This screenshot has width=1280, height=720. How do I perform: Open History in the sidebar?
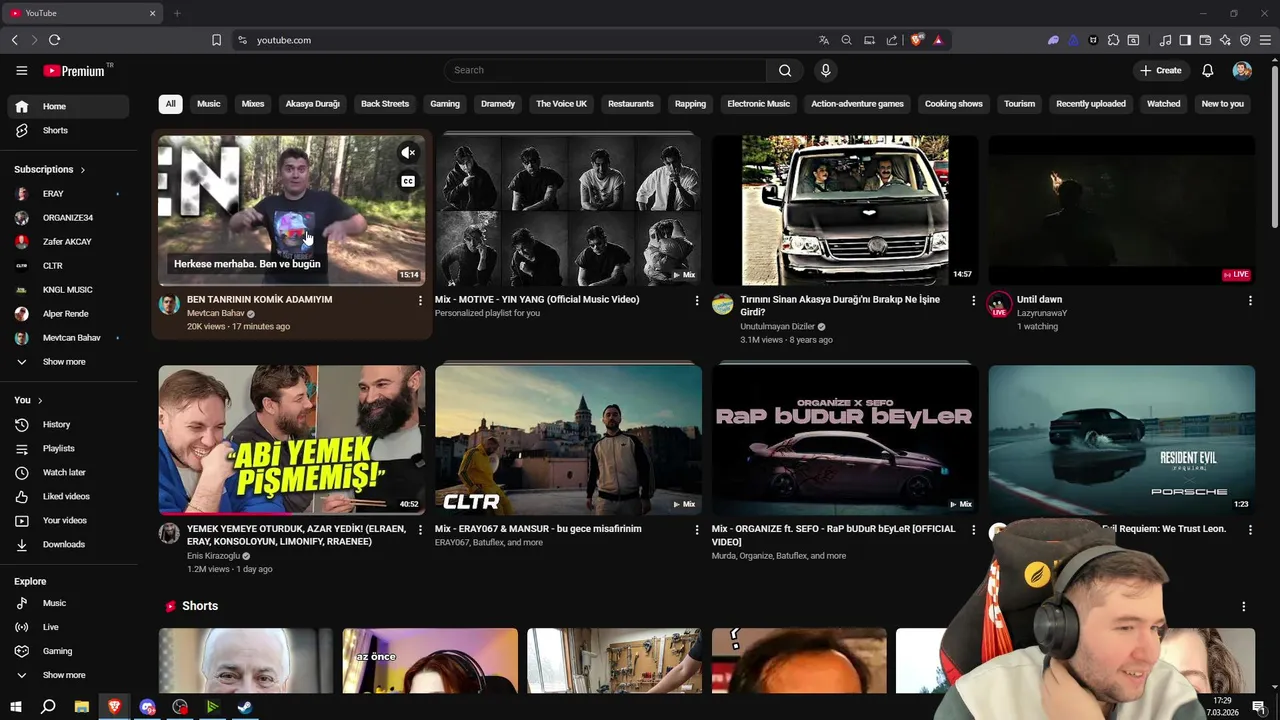(x=68, y=424)
